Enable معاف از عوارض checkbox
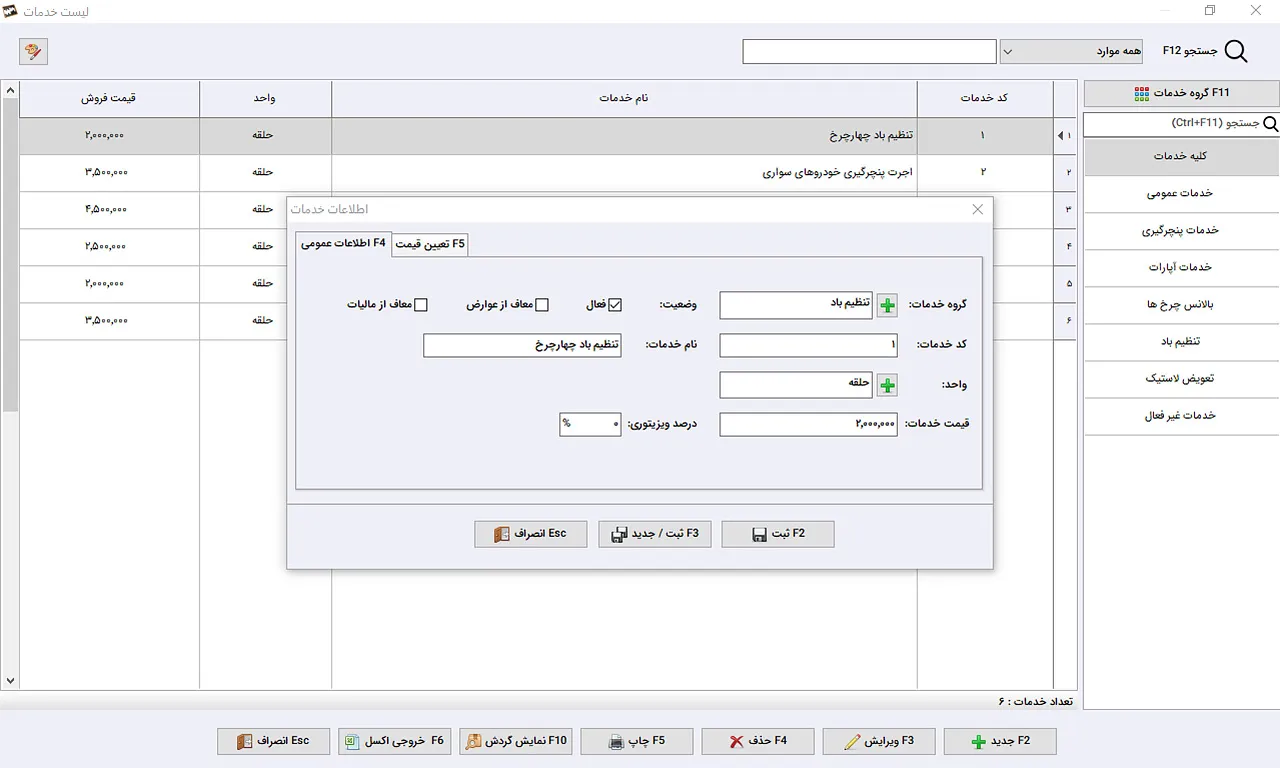The height and width of the screenshot is (768, 1280). (542, 305)
